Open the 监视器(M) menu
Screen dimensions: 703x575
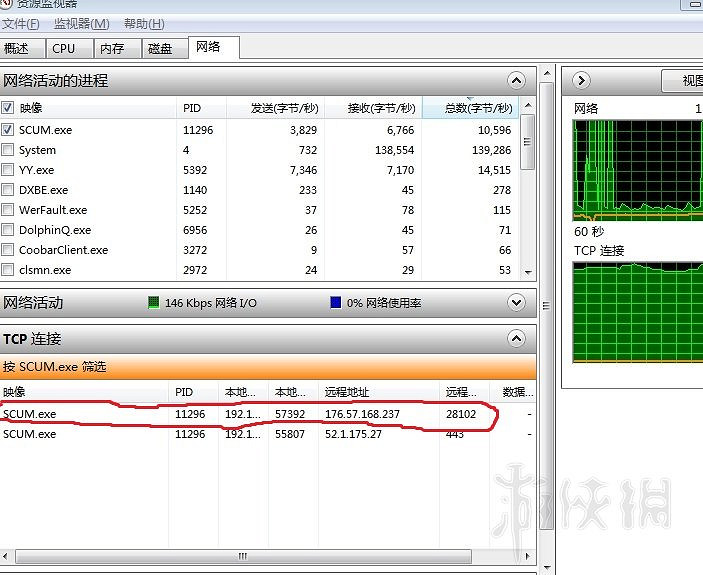click(81, 24)
